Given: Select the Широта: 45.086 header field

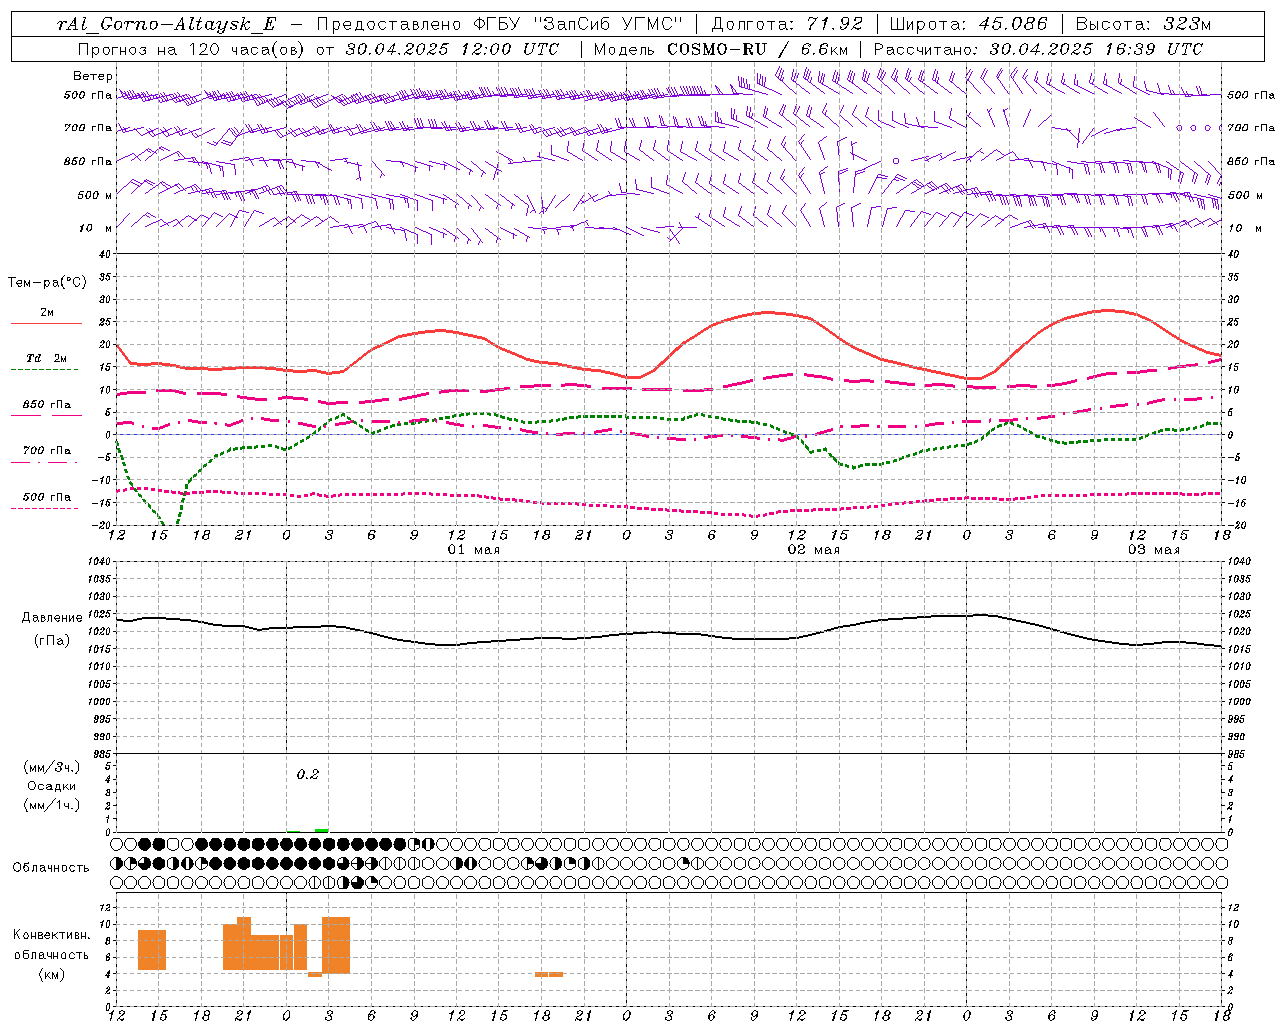Looking at the screenshot, I should 969,24.
